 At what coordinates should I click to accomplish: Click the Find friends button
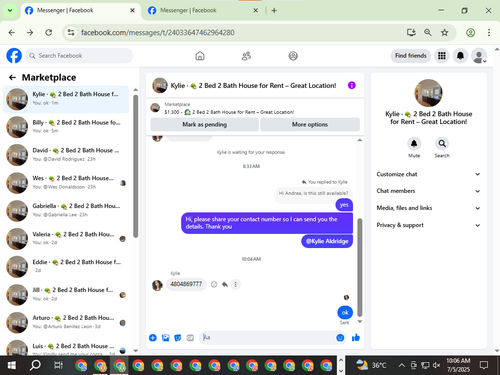pyautogui.click(x=411, y=56)
